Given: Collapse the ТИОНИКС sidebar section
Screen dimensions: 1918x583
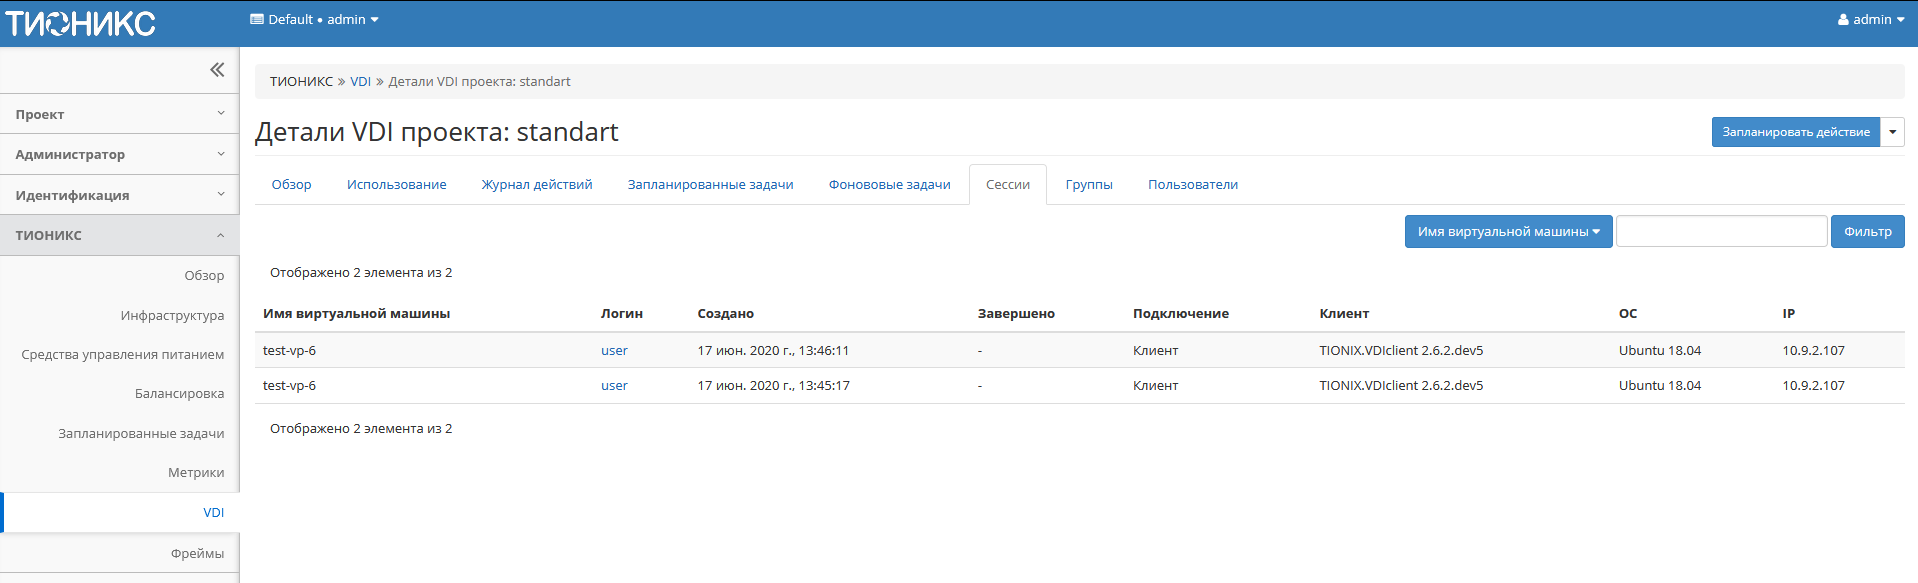Looking at the screenshot, I should [119, 236].
